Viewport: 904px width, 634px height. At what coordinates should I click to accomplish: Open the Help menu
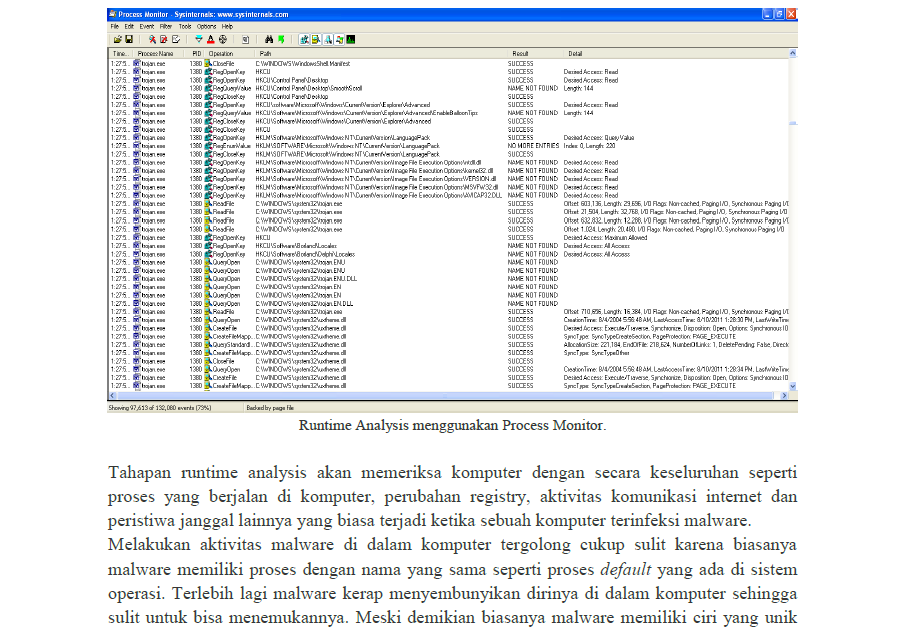point(227,27)
